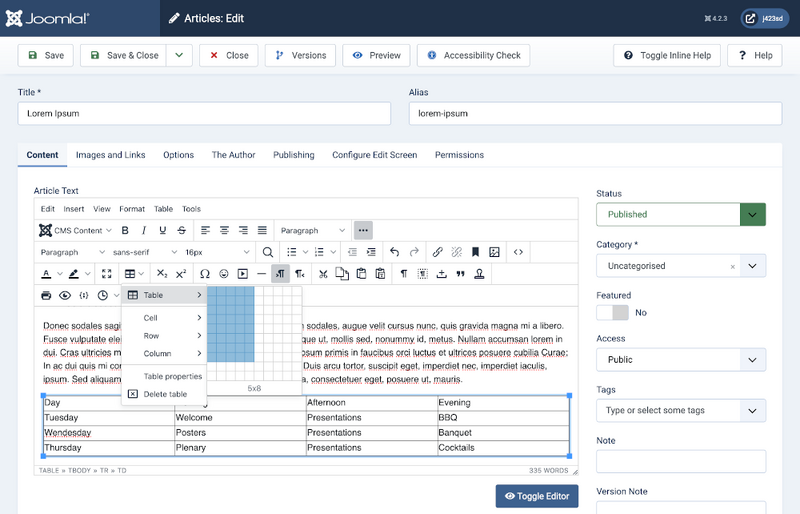Toggle show blocks outline

(422, 274)
